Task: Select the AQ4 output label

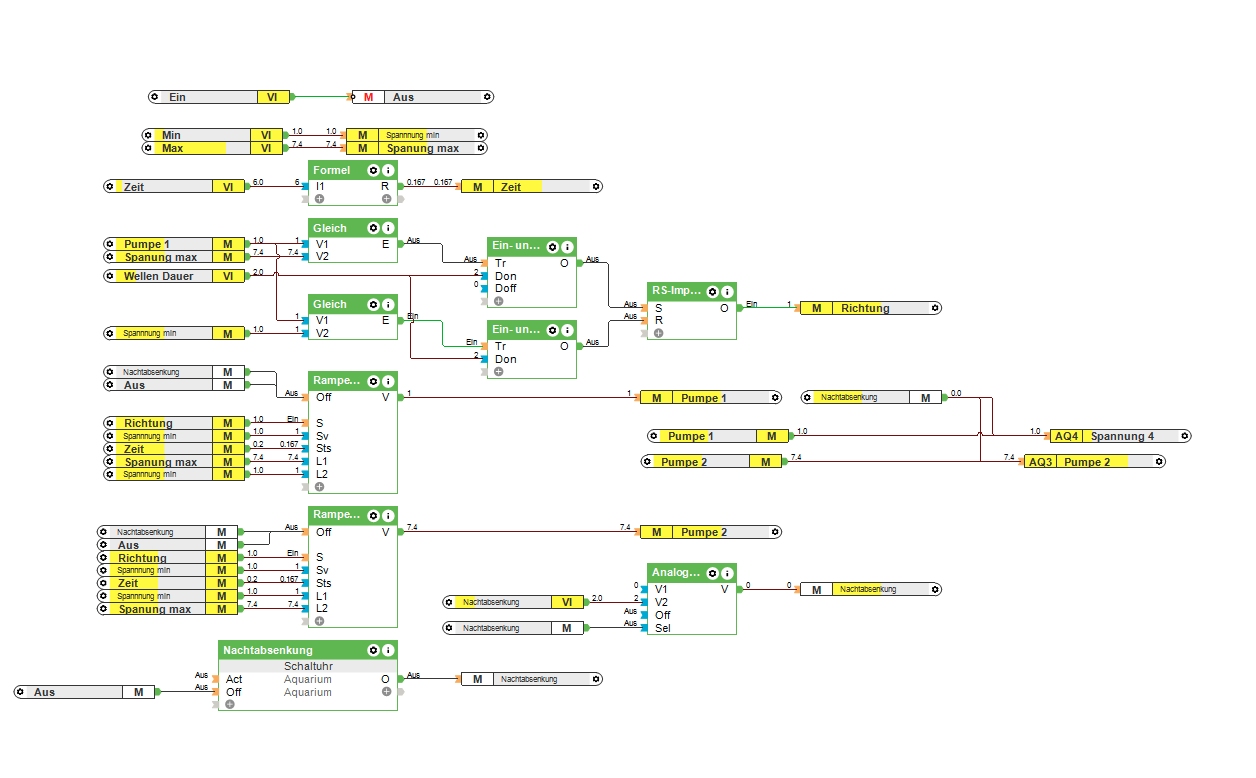Action: click(x=1067, y=436)
